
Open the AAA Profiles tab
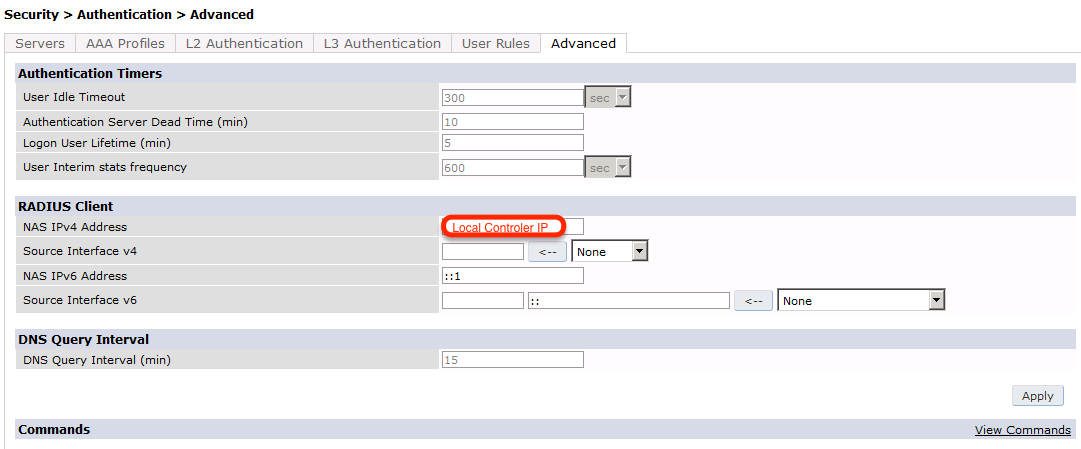(125, 43)
